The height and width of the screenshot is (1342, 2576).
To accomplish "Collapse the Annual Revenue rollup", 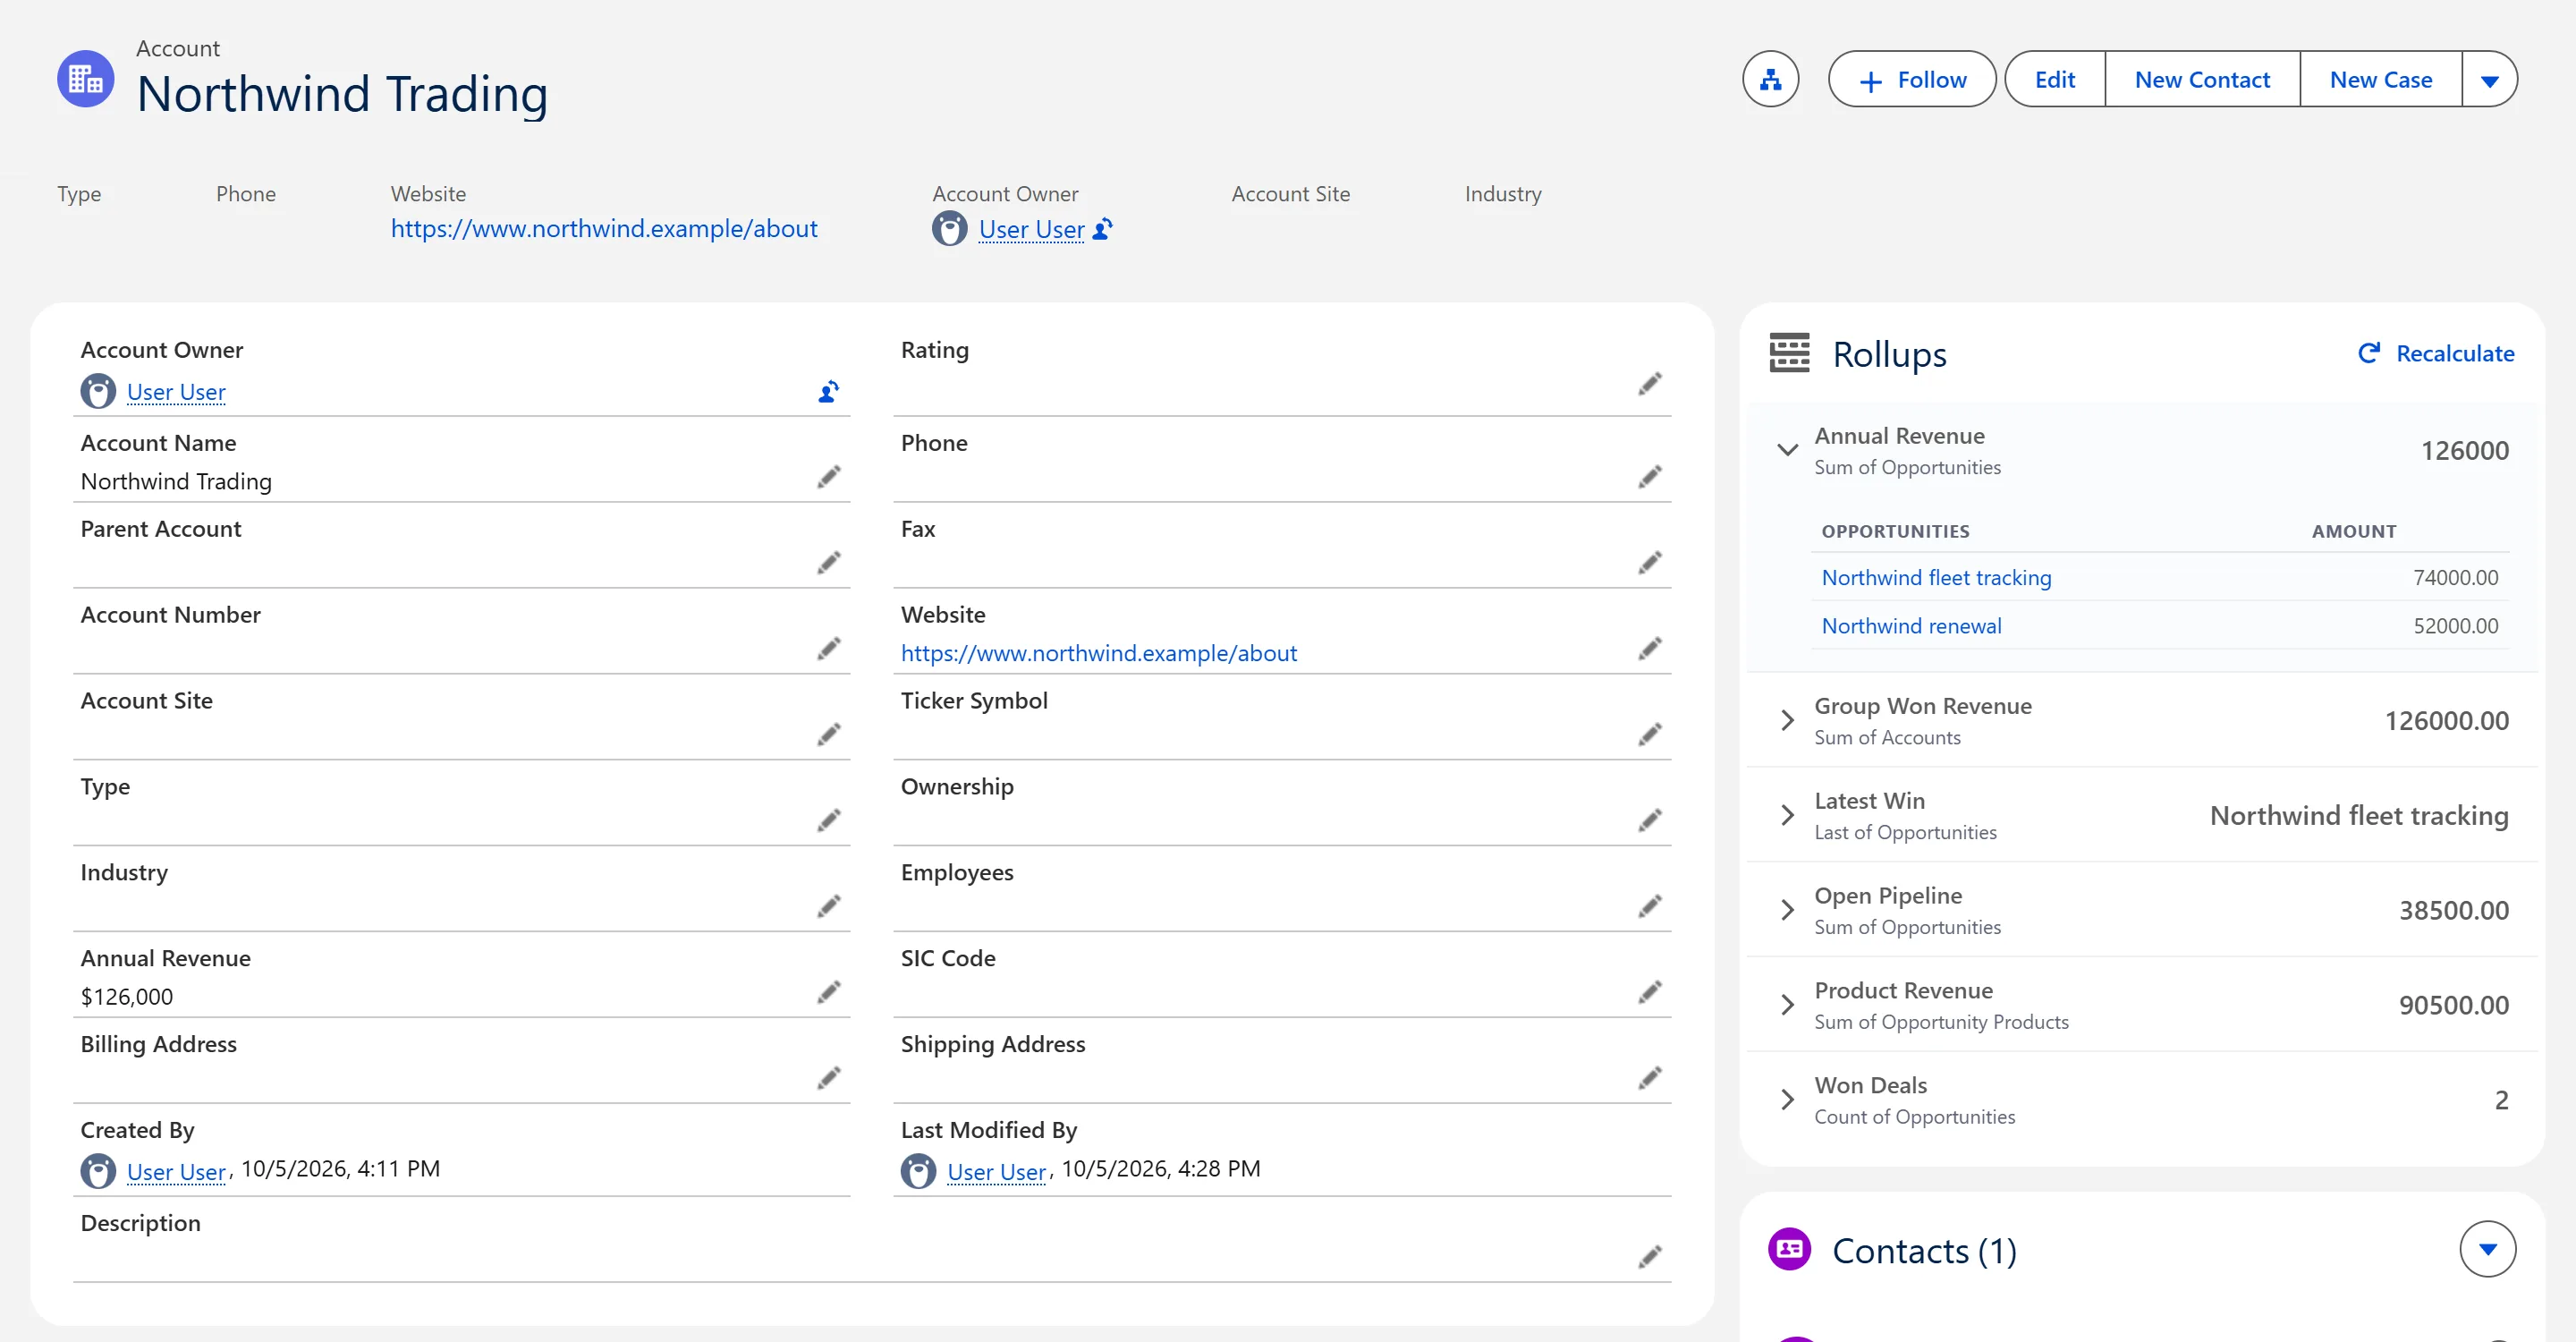I will pos(1787,450).
